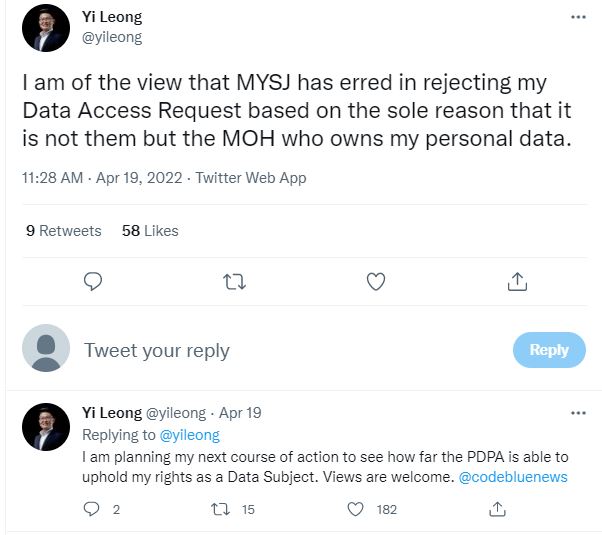Open more options on main tweet
Image resolution: width=602 pixels, height=535 pixels.
578,17
